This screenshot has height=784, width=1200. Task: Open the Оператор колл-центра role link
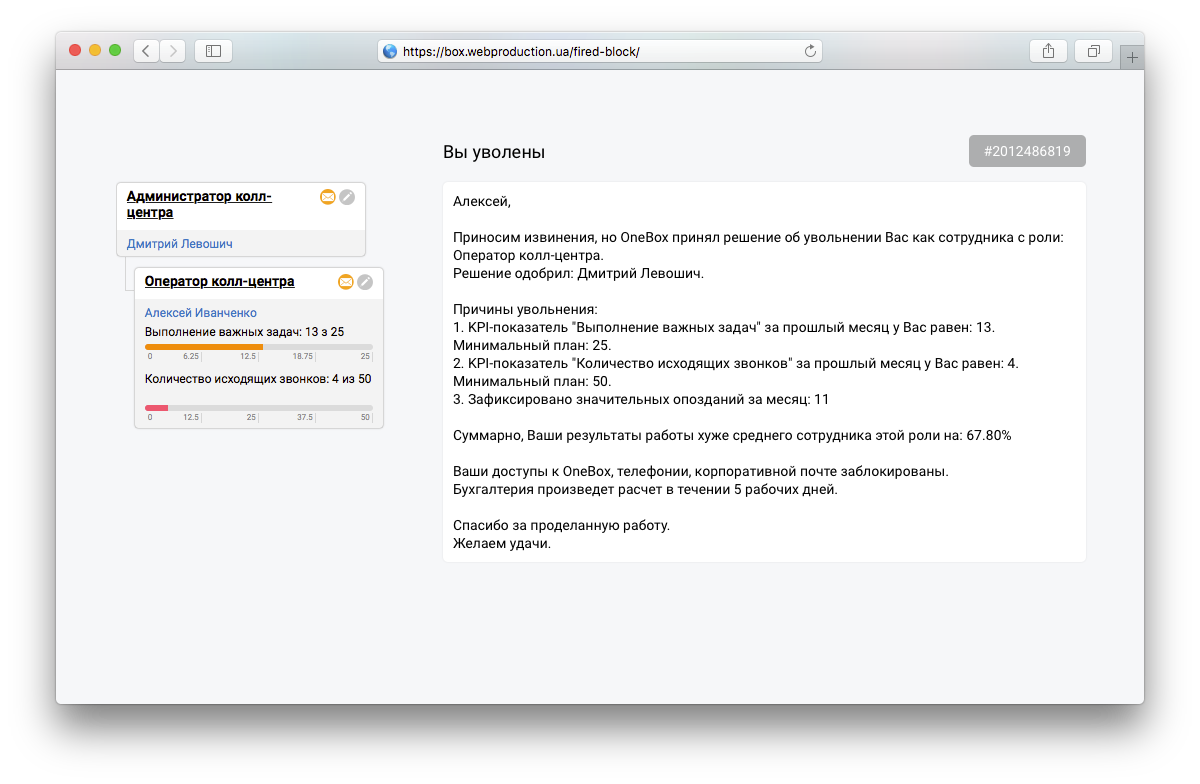click(219, 282)
